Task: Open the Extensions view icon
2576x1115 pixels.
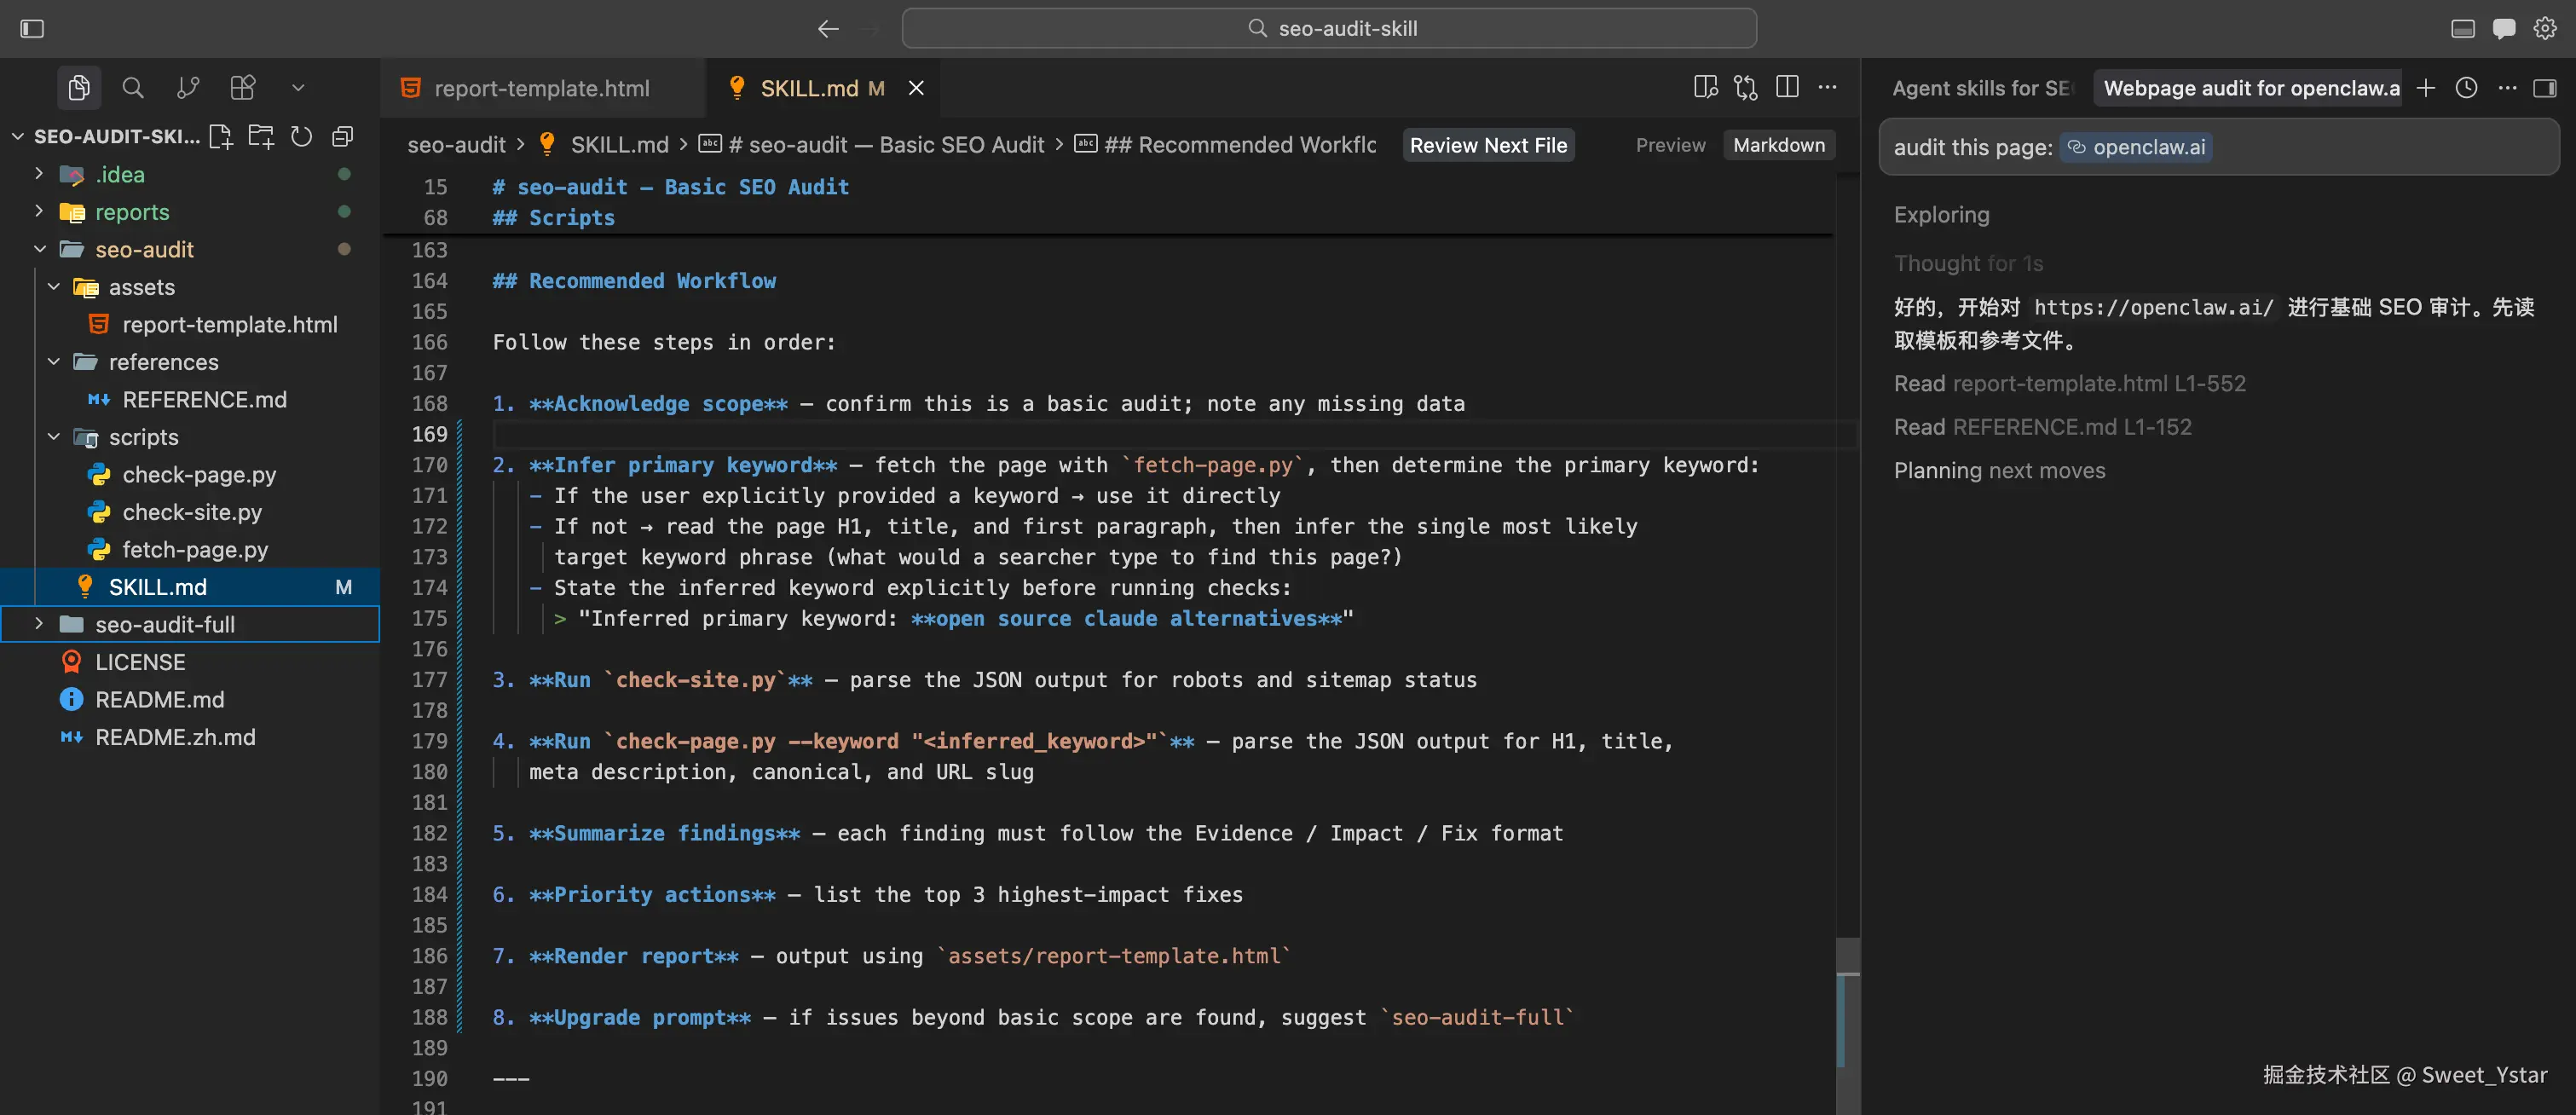Action: [x=242, y=88]
